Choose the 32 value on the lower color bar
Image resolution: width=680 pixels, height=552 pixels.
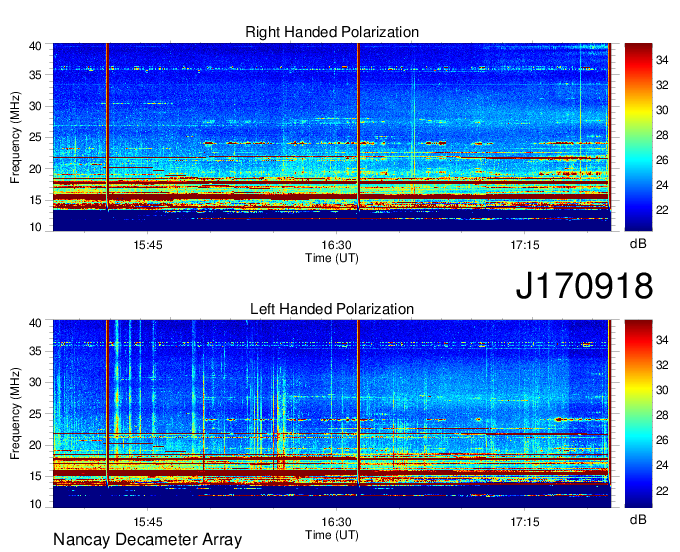[x=662, y=366]
